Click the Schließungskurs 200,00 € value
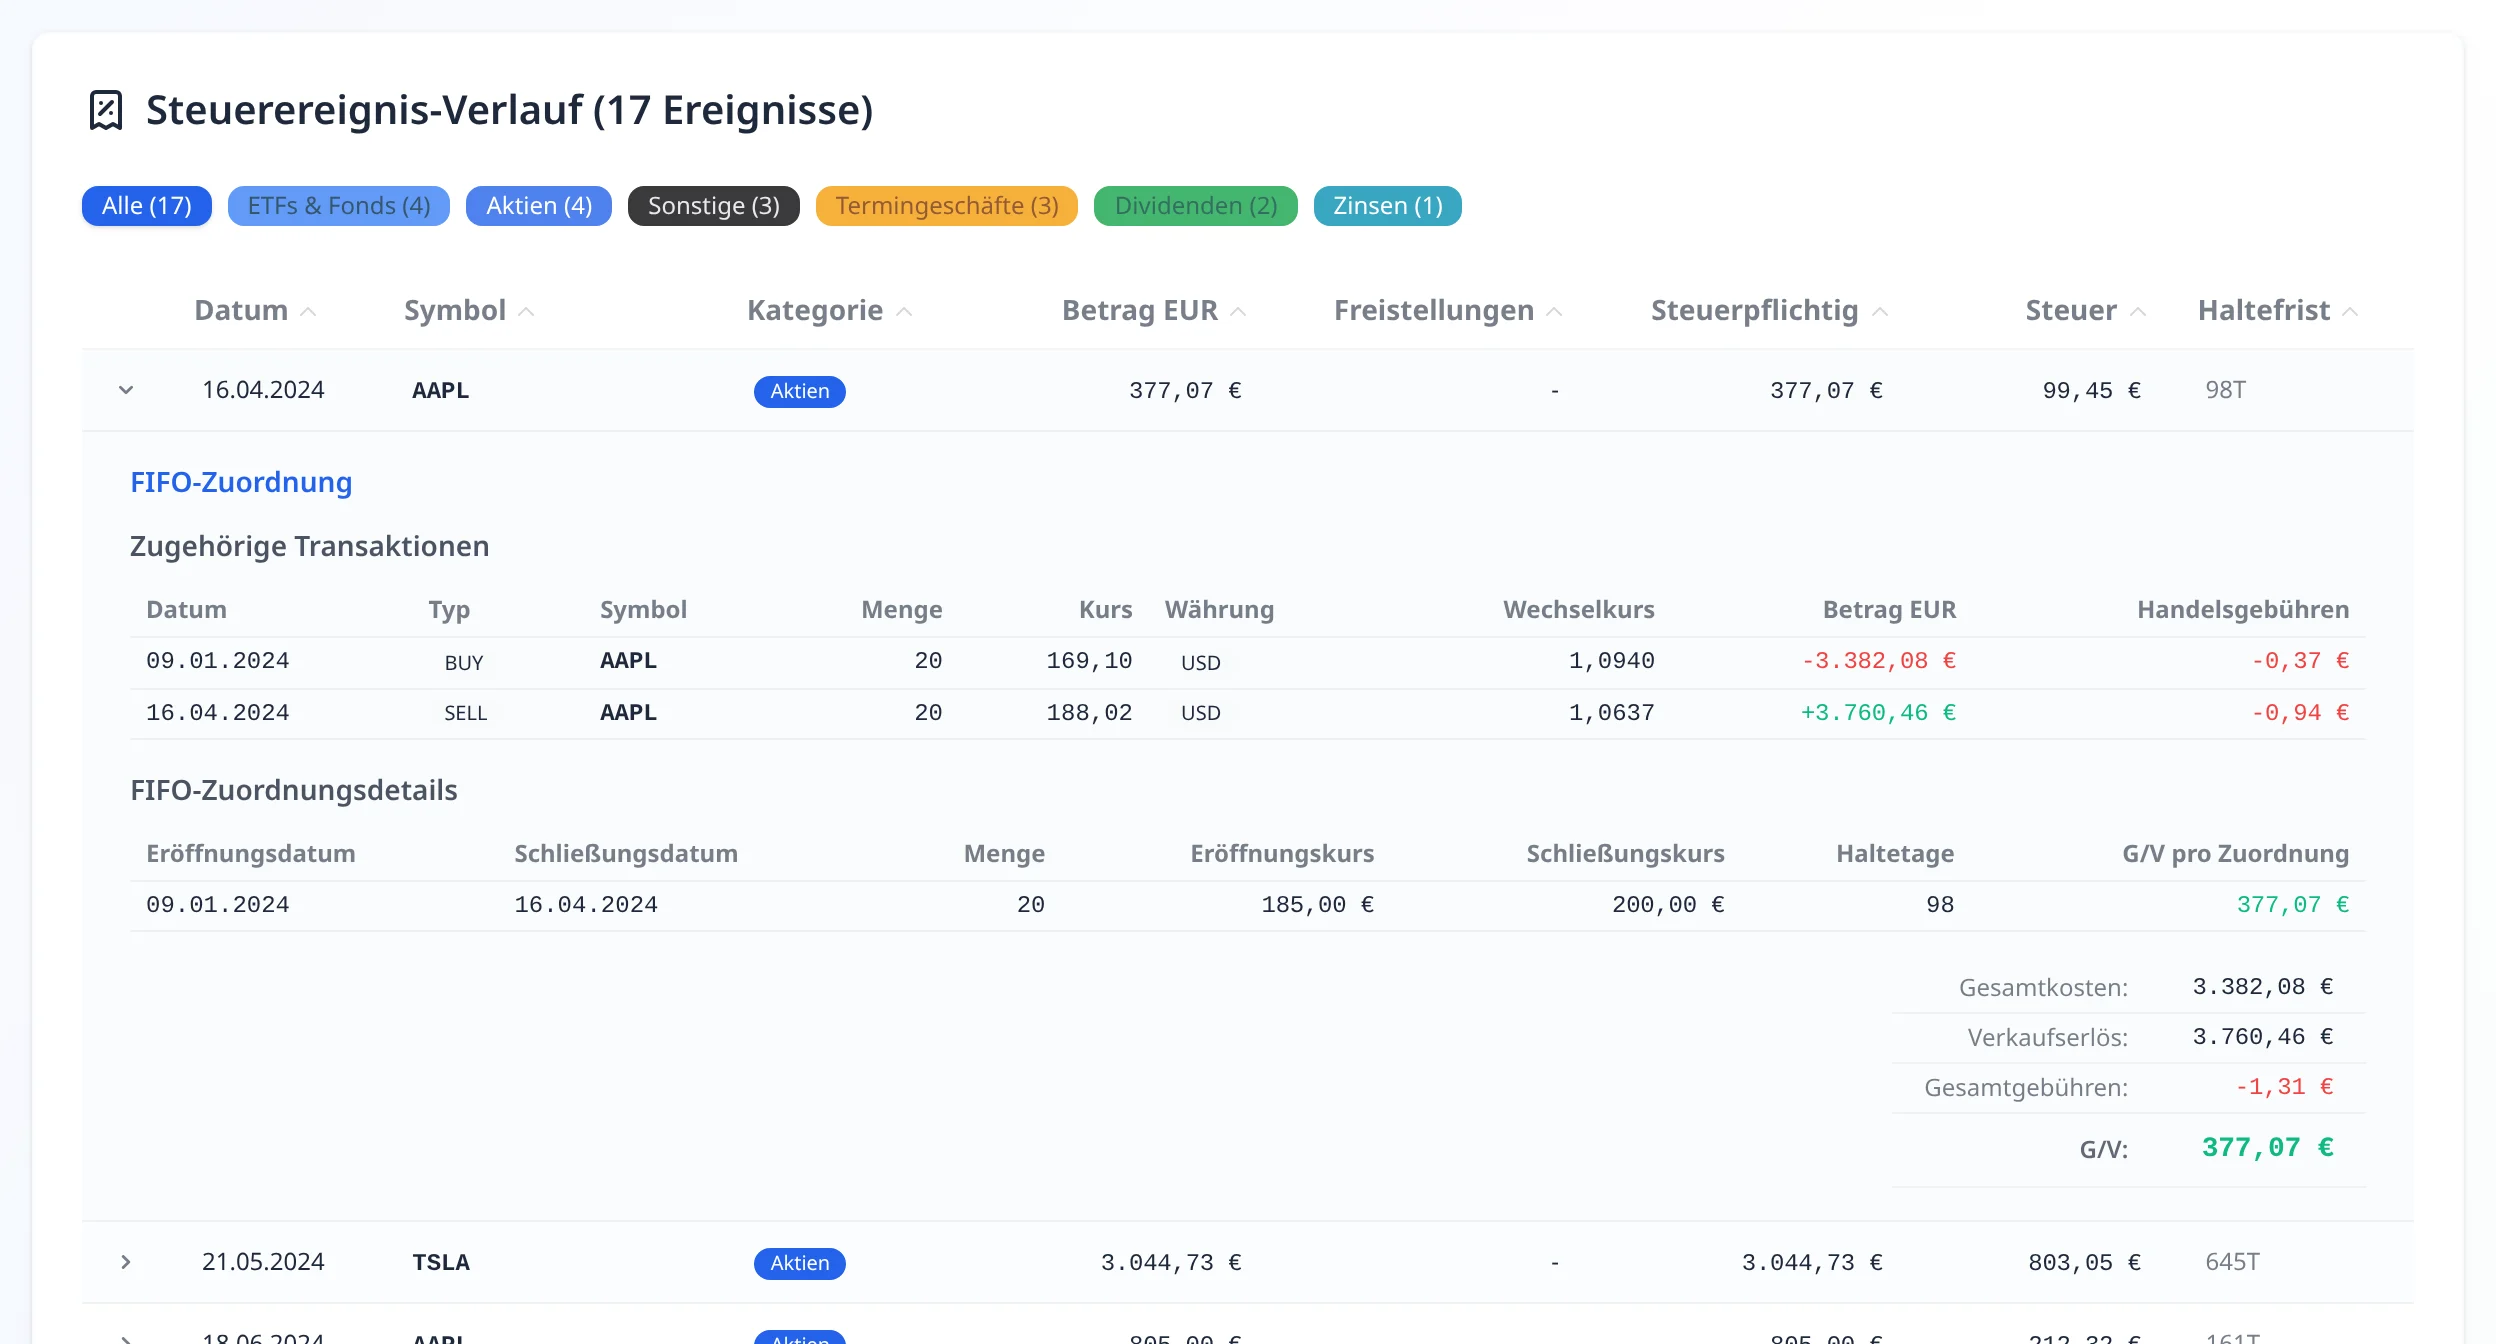The width and height of the screenshot is (2496, 1344). click(1668, 905)
